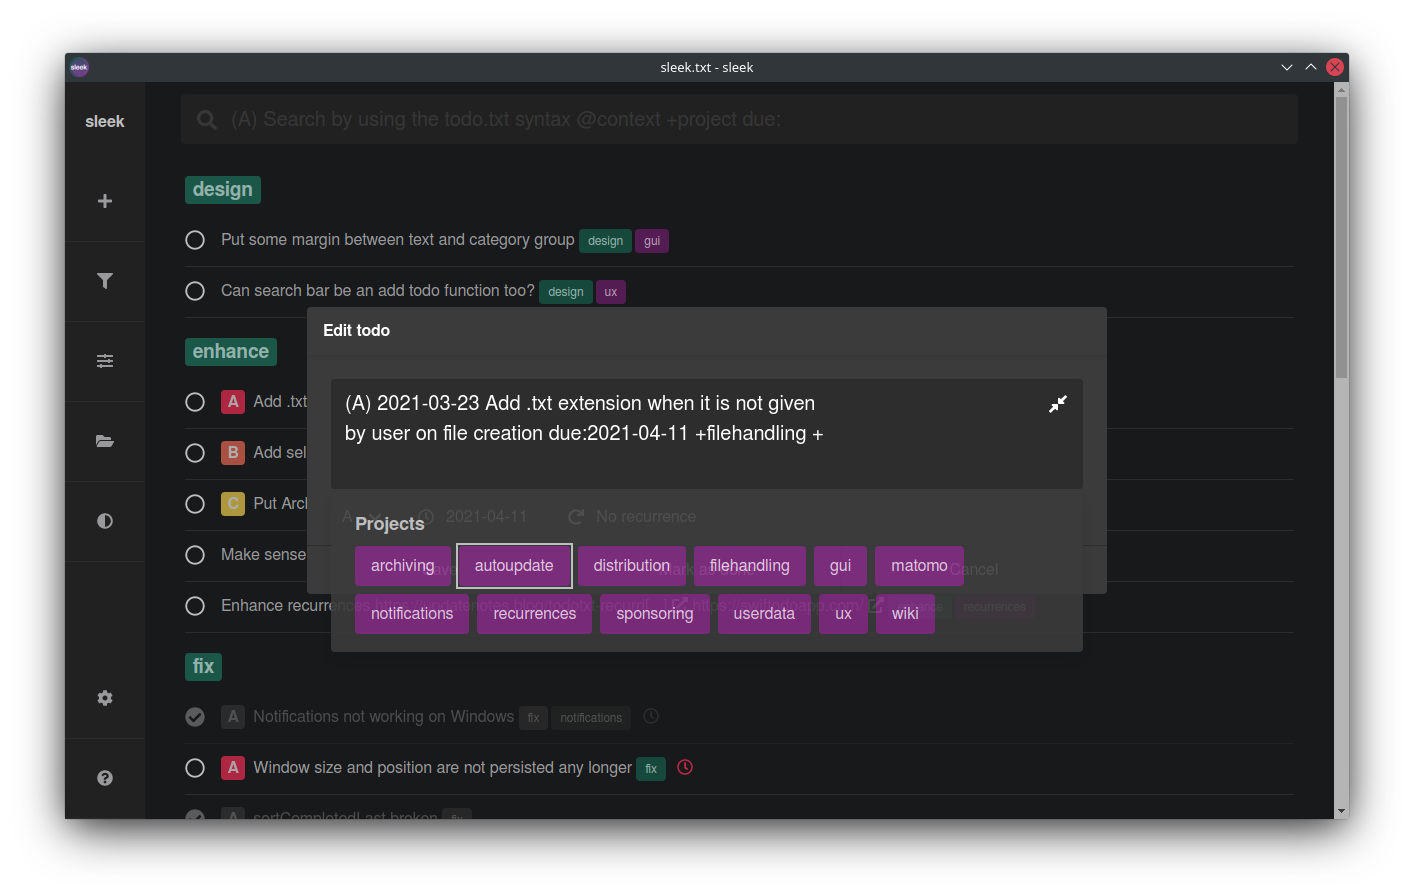Complete the 'Put Arc' todo
The image size is (1414, 896).
click(x=195, y=504)
